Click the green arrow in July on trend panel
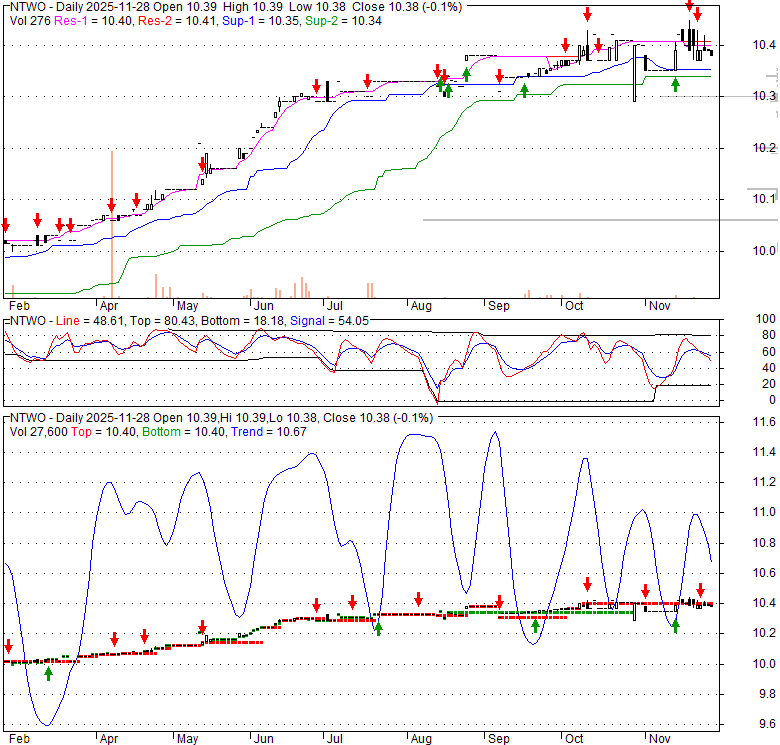This screenshot has height=745, width=780. (x=378, y=627)
